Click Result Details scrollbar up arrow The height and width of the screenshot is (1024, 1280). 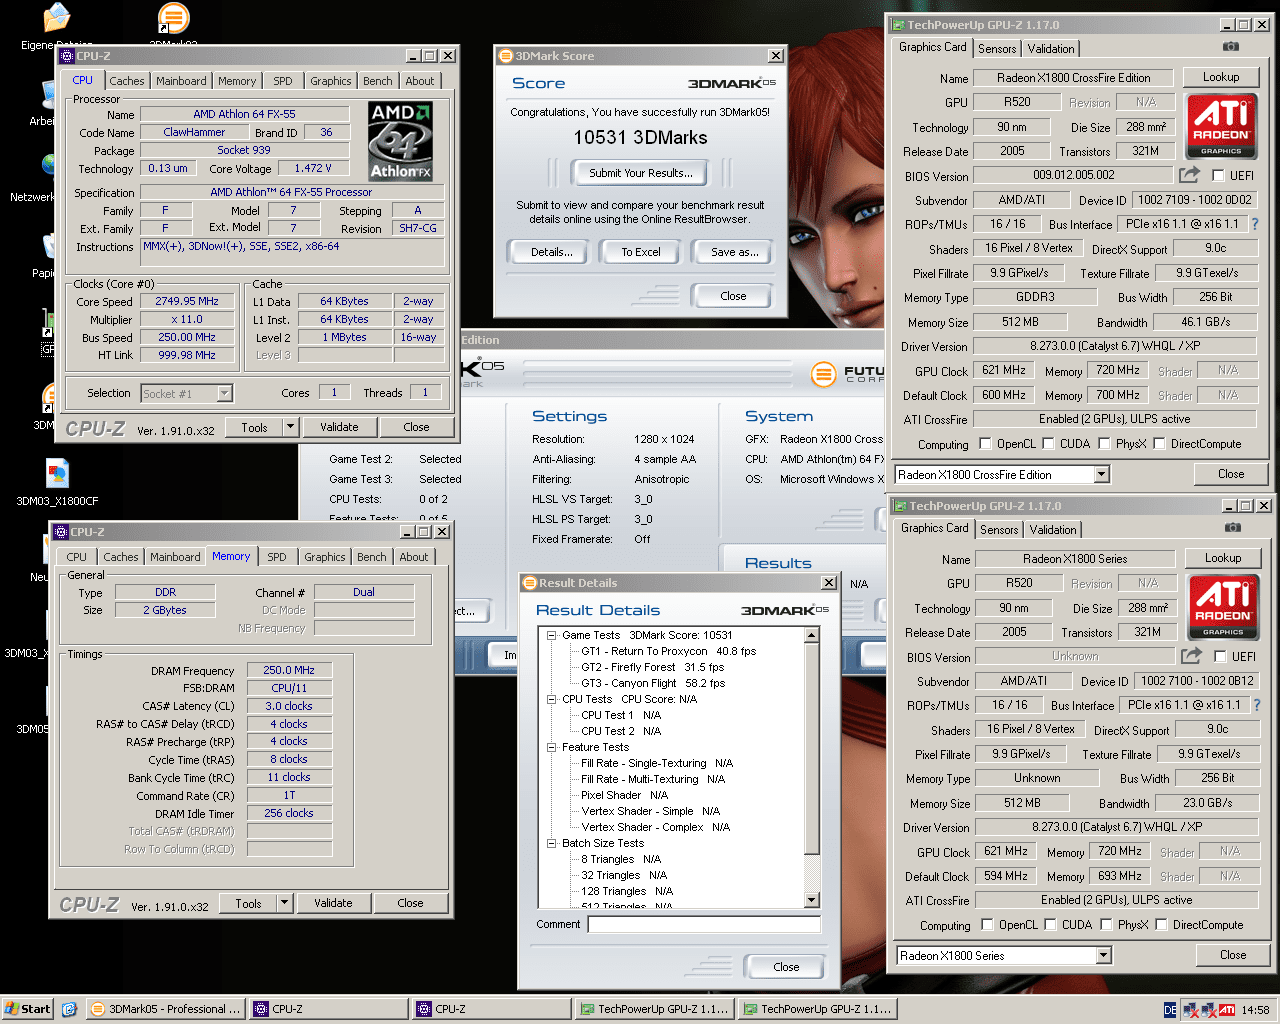coord(812,635)
